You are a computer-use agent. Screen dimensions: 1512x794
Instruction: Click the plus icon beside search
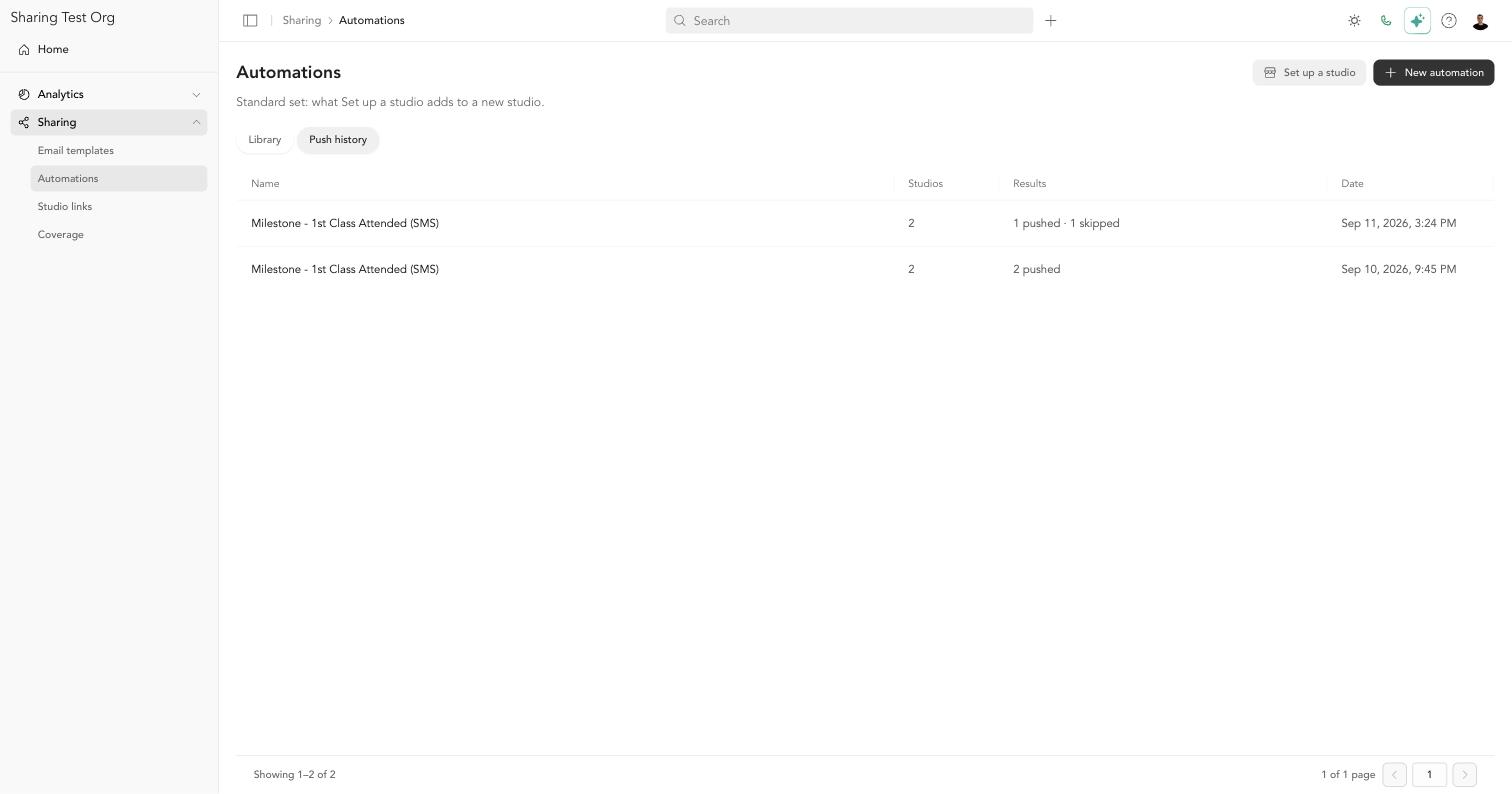click(1051, 20)
